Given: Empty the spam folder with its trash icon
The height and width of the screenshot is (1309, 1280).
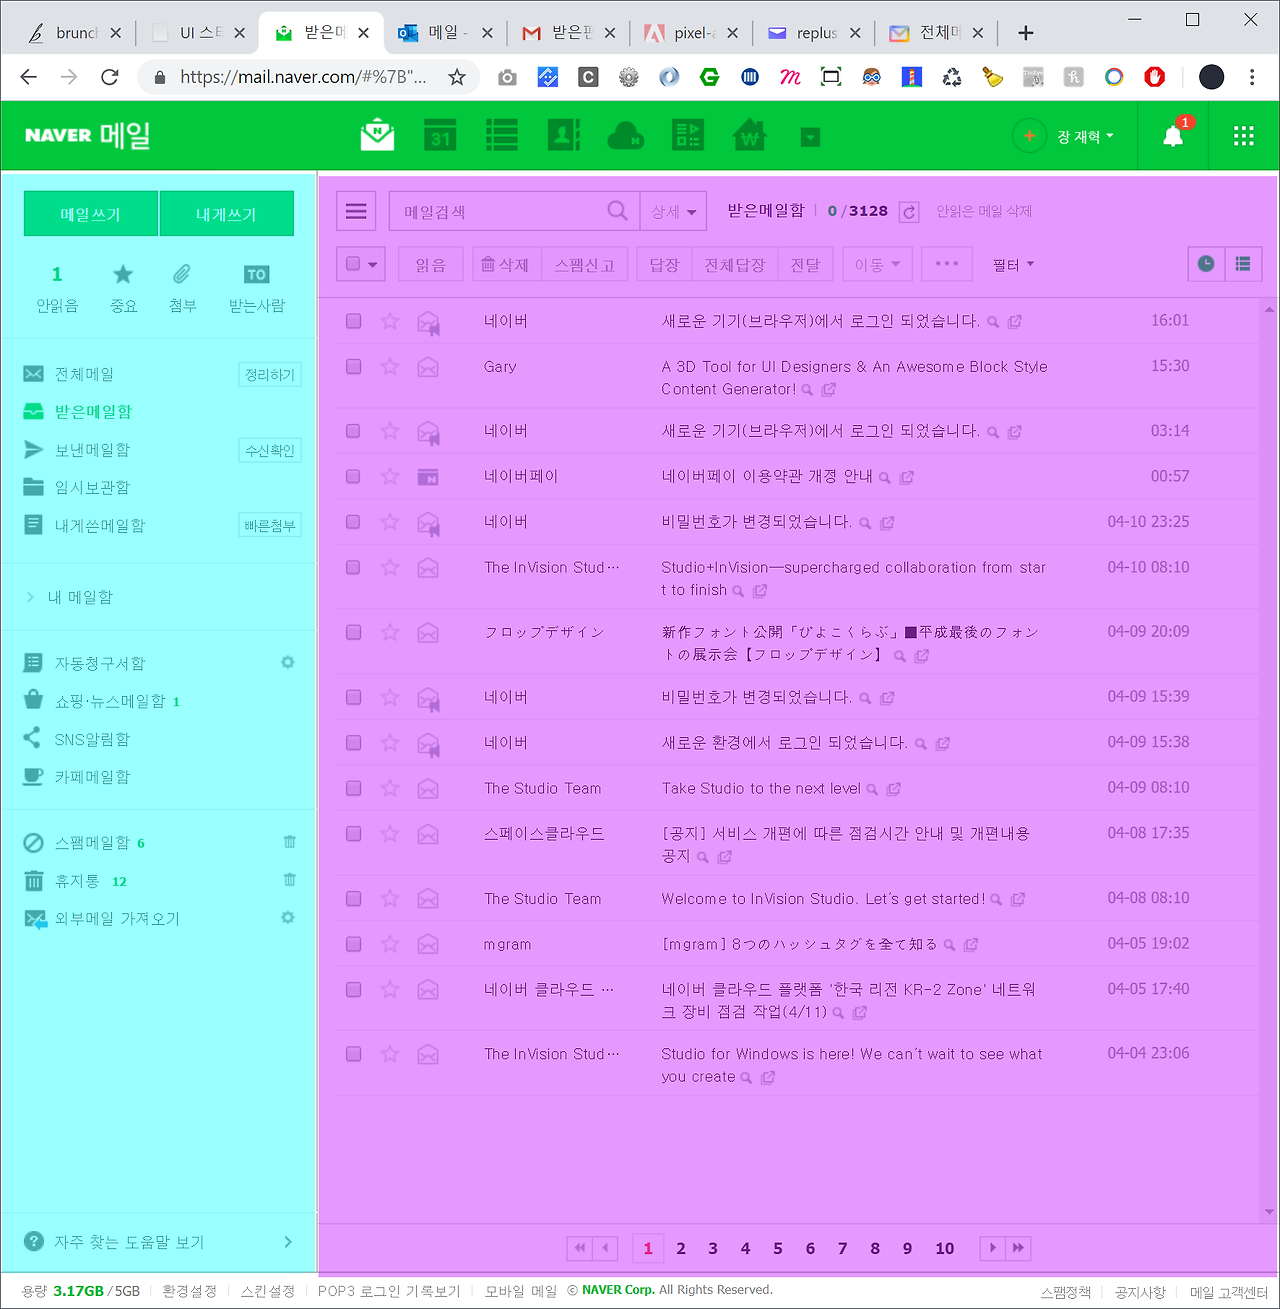Looking at the screenshot, I should pos(289,842).
